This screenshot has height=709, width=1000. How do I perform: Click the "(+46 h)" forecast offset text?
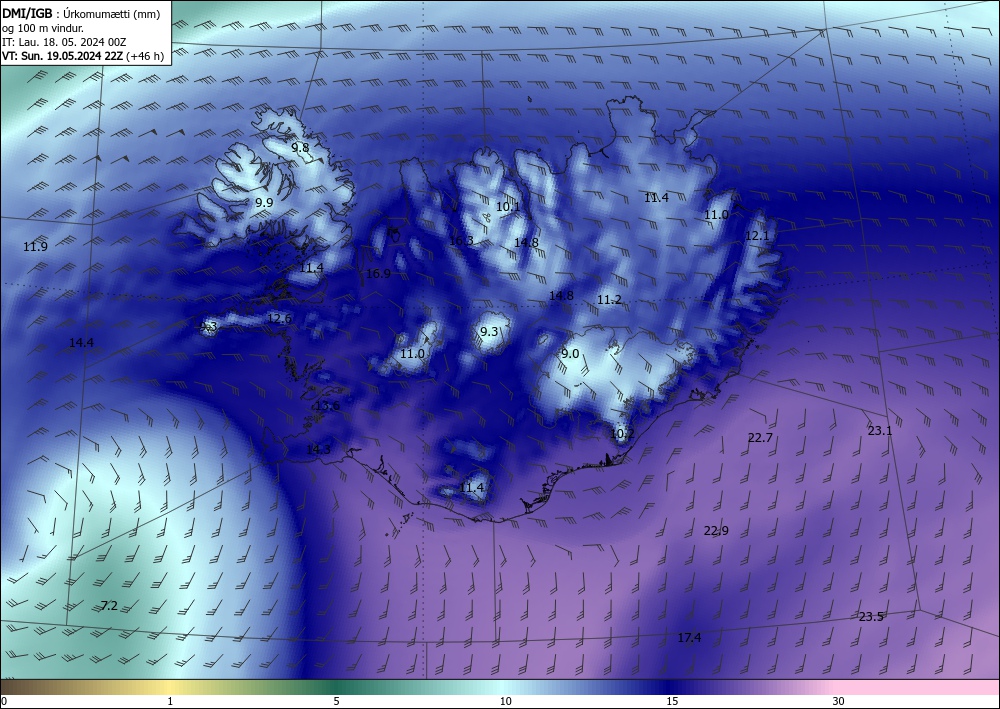145,56
